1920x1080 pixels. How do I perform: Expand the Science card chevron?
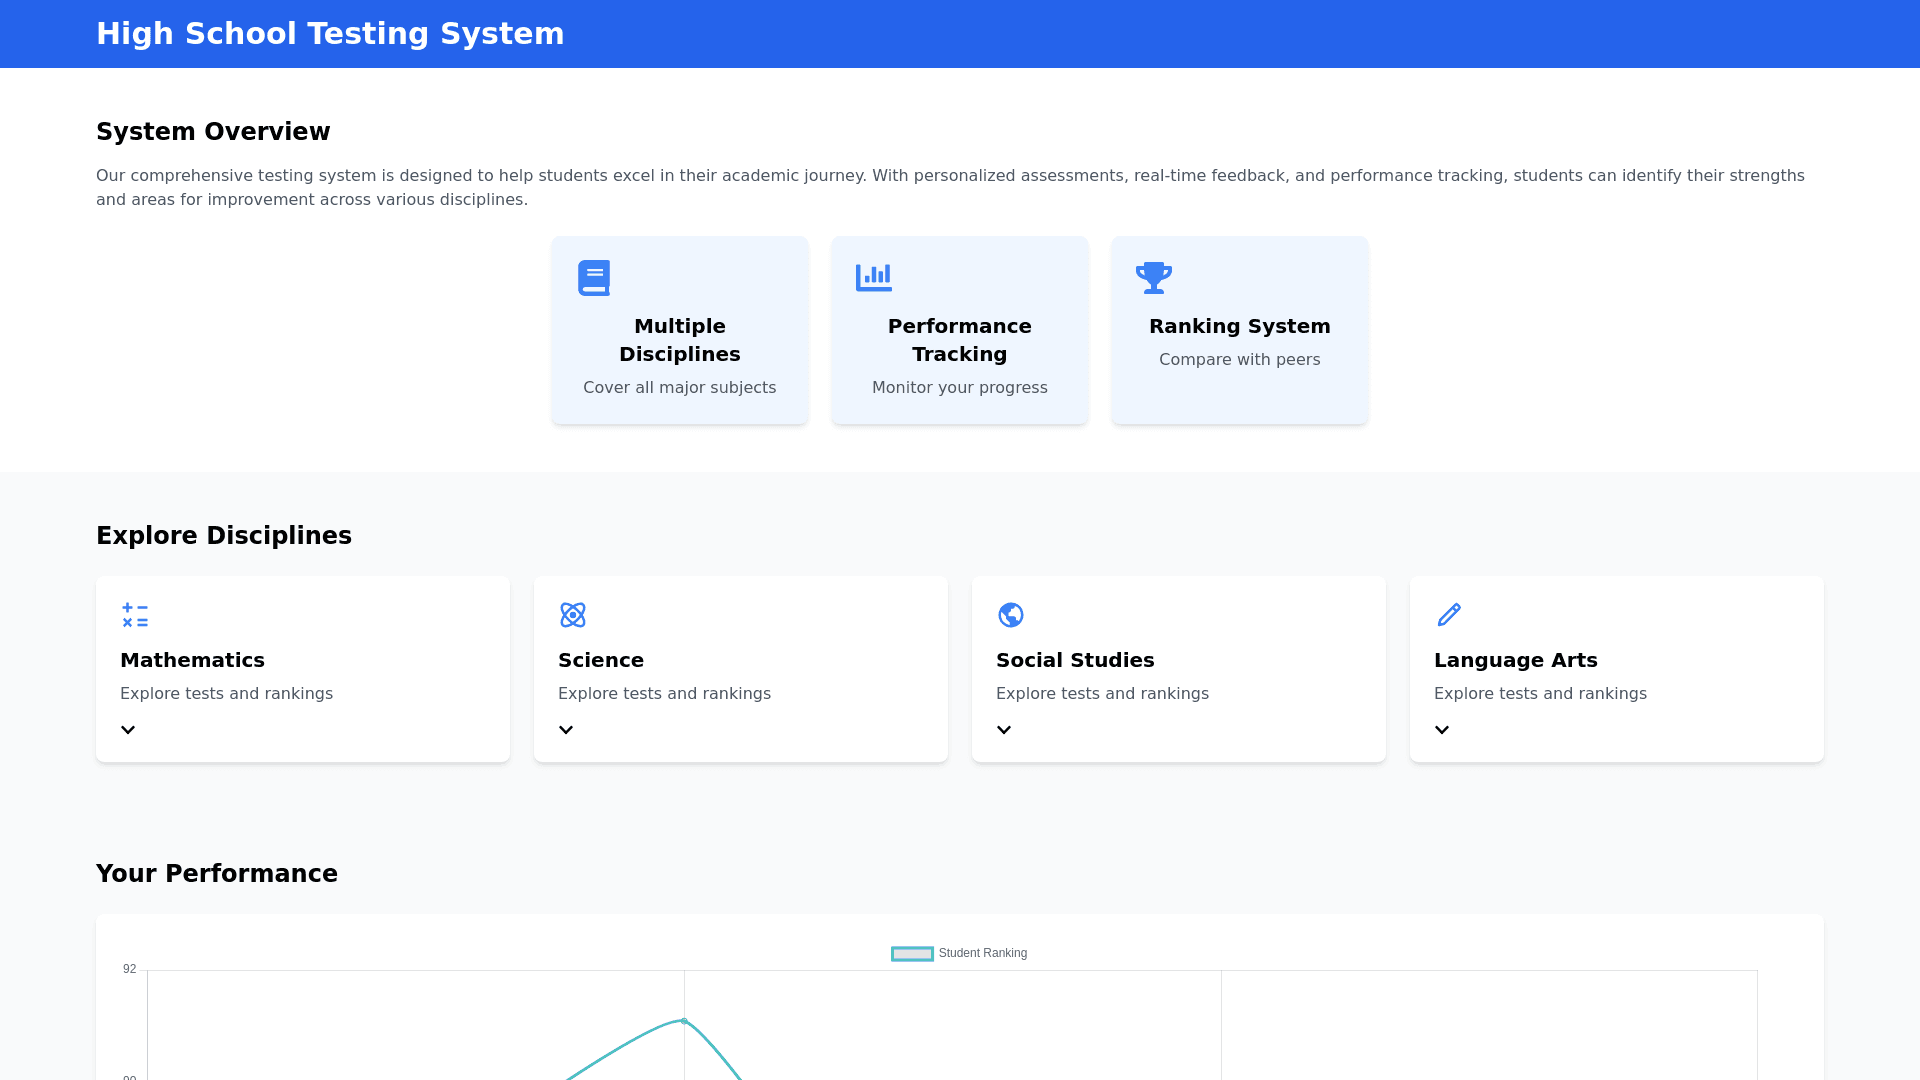point(566,730)
